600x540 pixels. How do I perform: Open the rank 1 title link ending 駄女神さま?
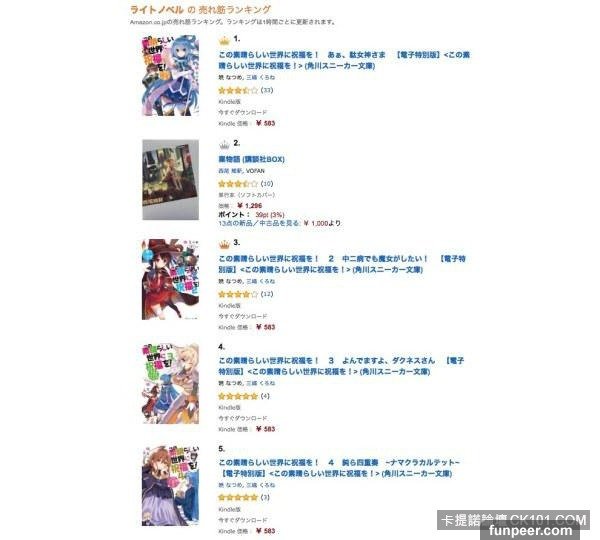coord(344,60)
